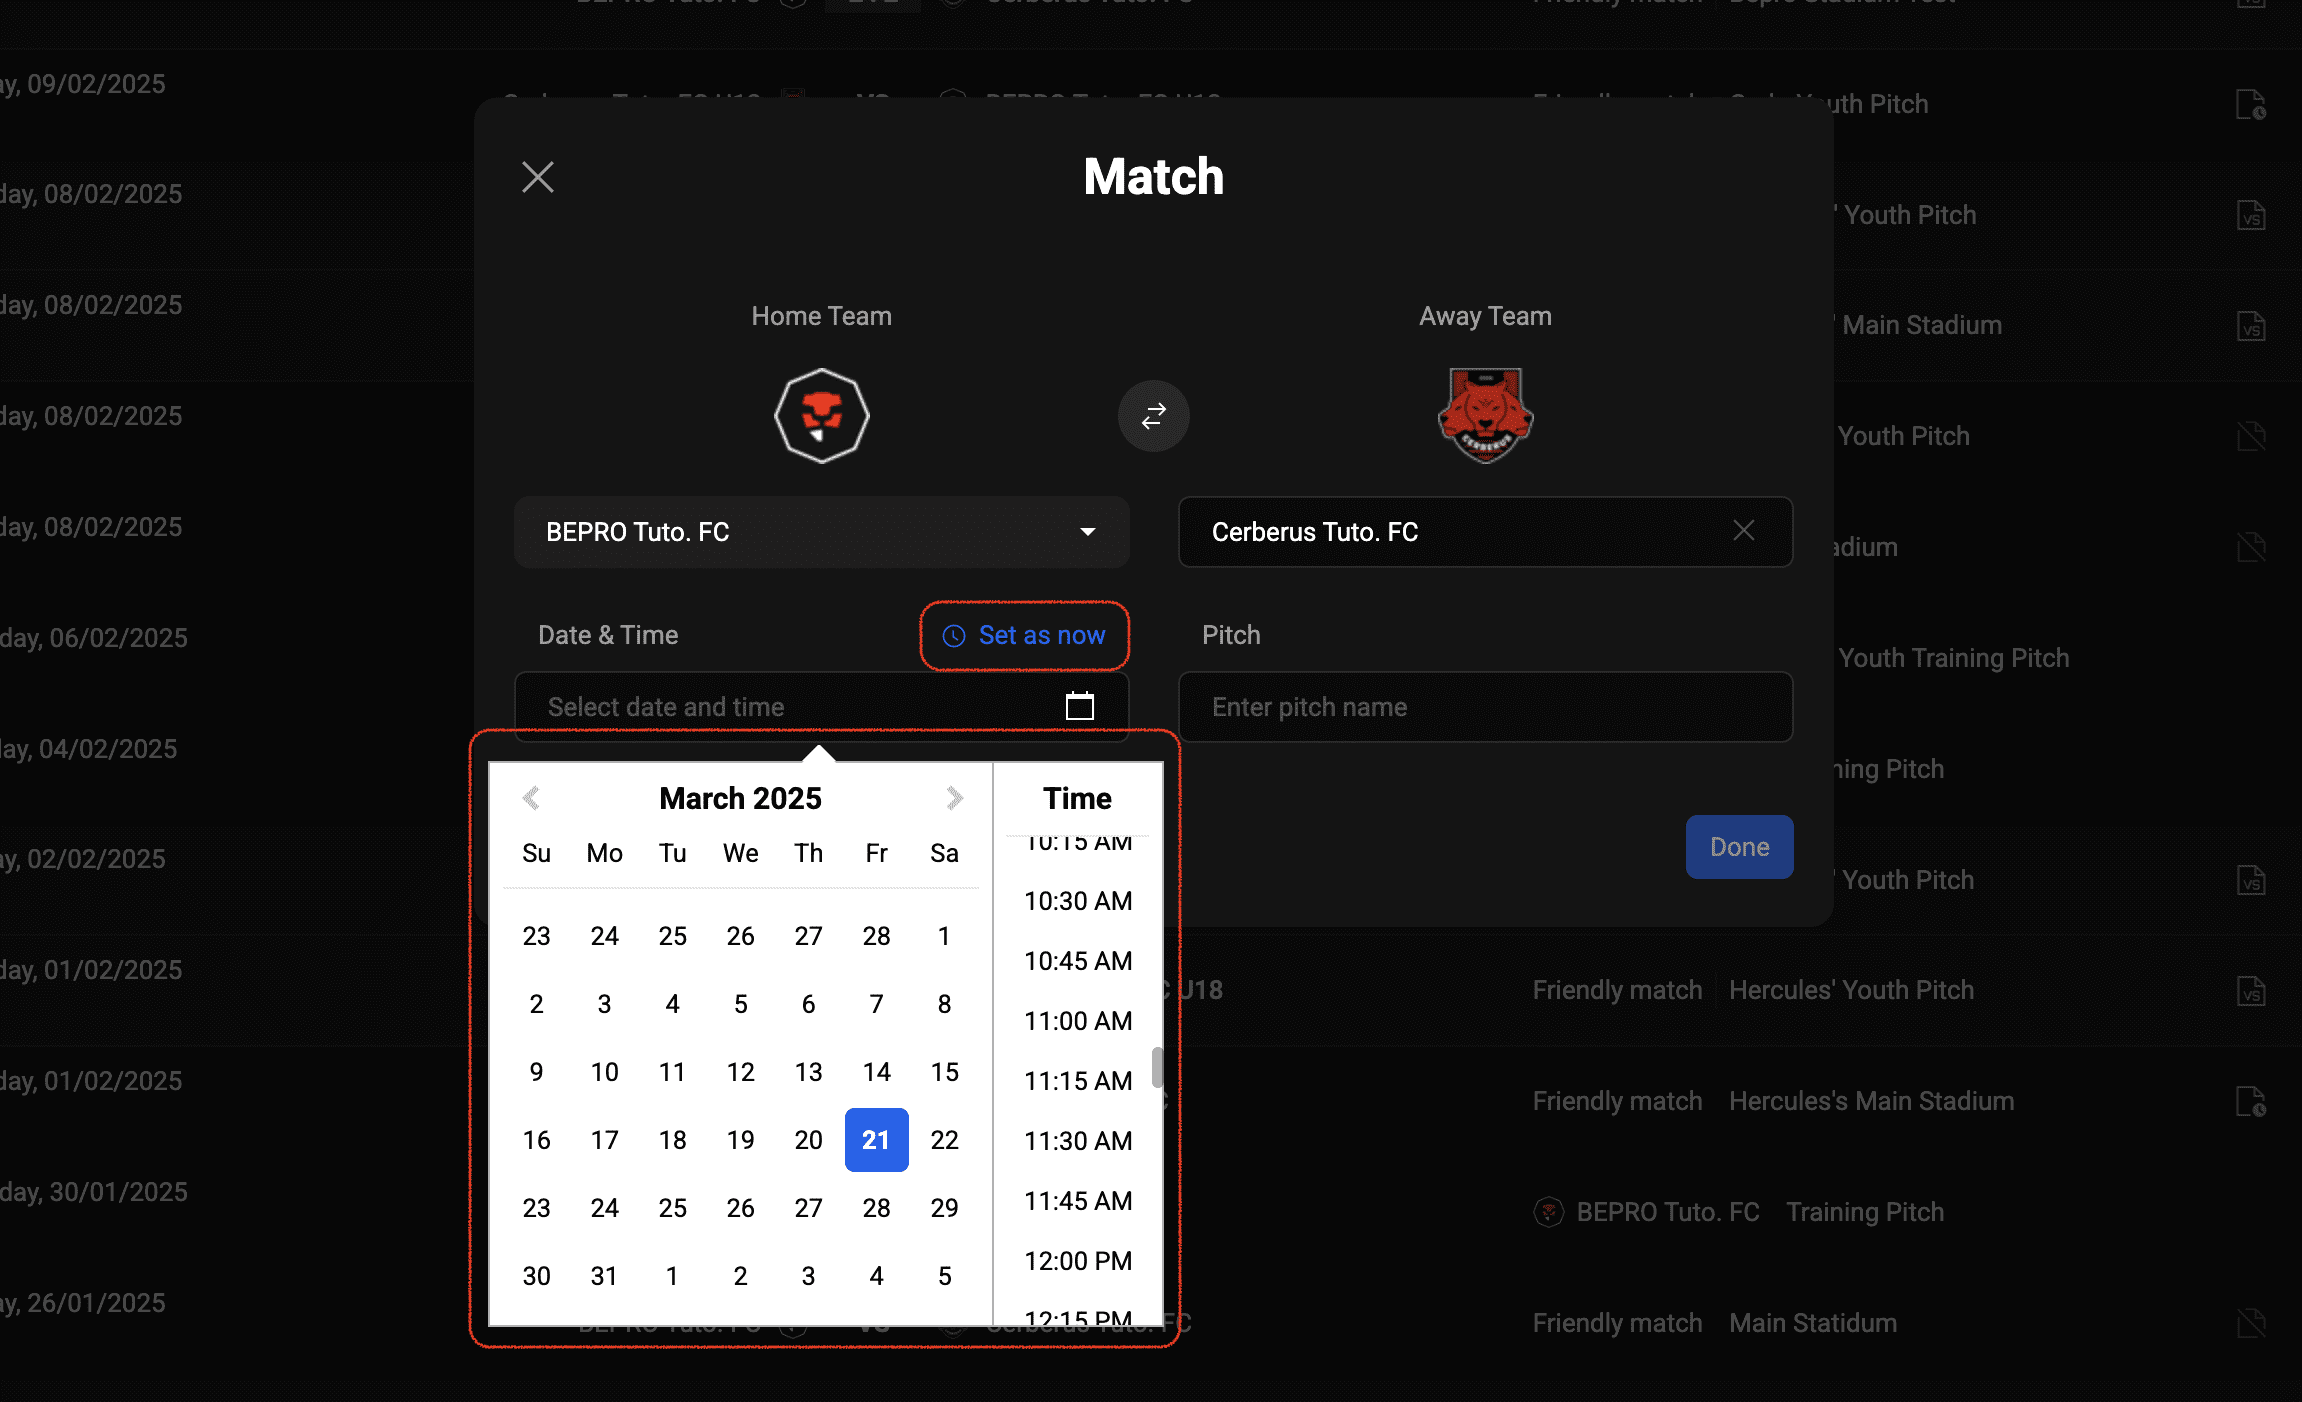Click Youth Training Pitch in background list

1953,658
